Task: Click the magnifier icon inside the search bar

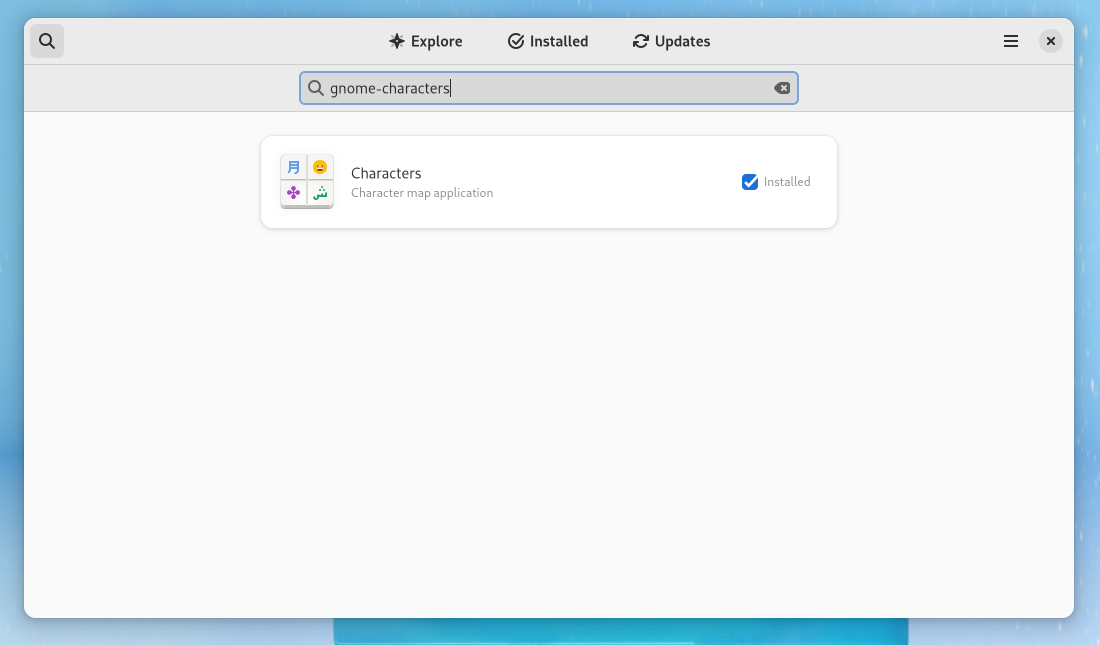Action: [x=316, y=88]
